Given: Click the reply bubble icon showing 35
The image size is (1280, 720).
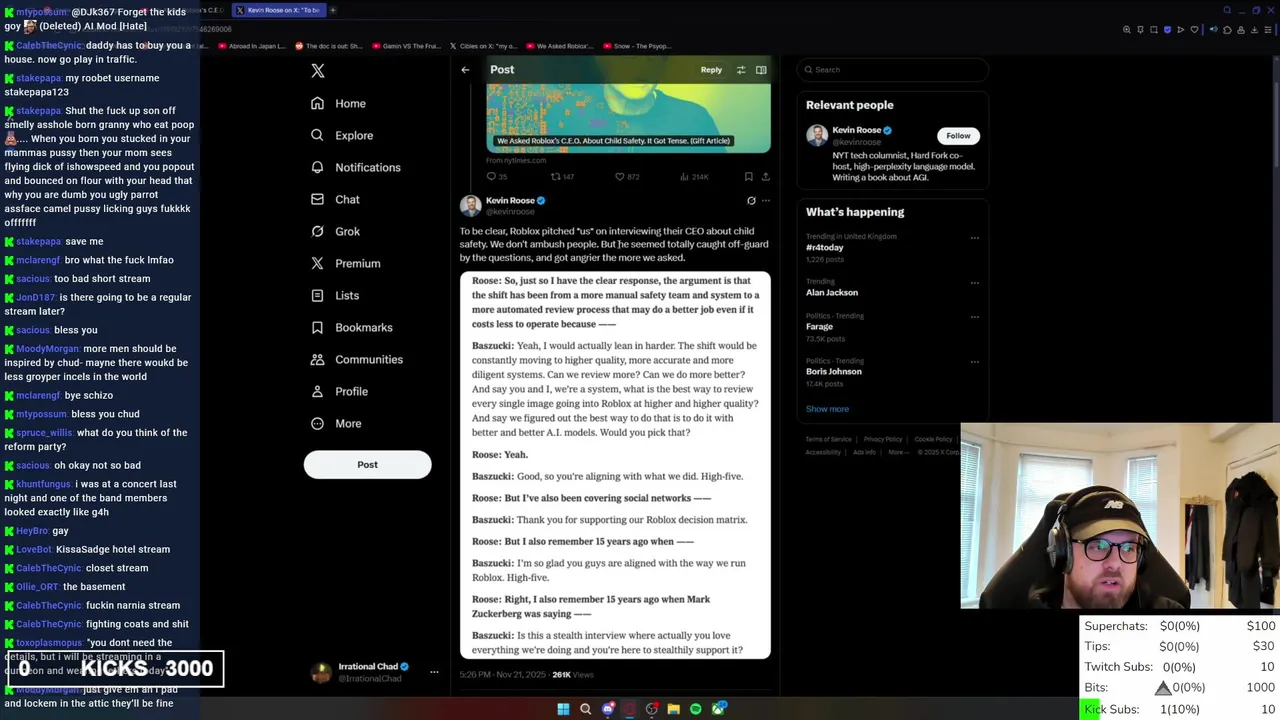Looking at the screenshot, I should pyautogui.click(x=491, y=177).
